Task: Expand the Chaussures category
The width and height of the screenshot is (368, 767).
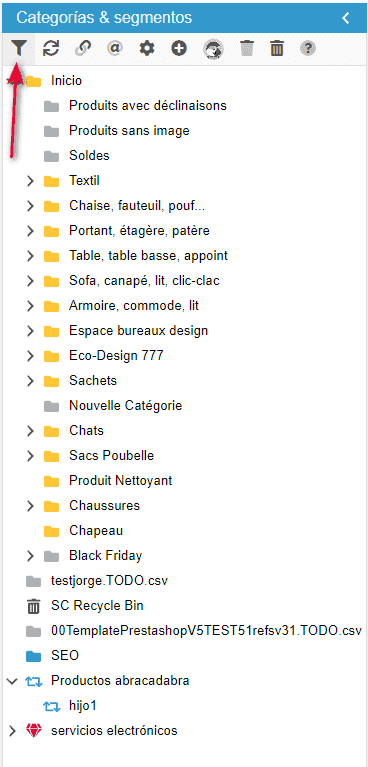Action: (30, 505)
